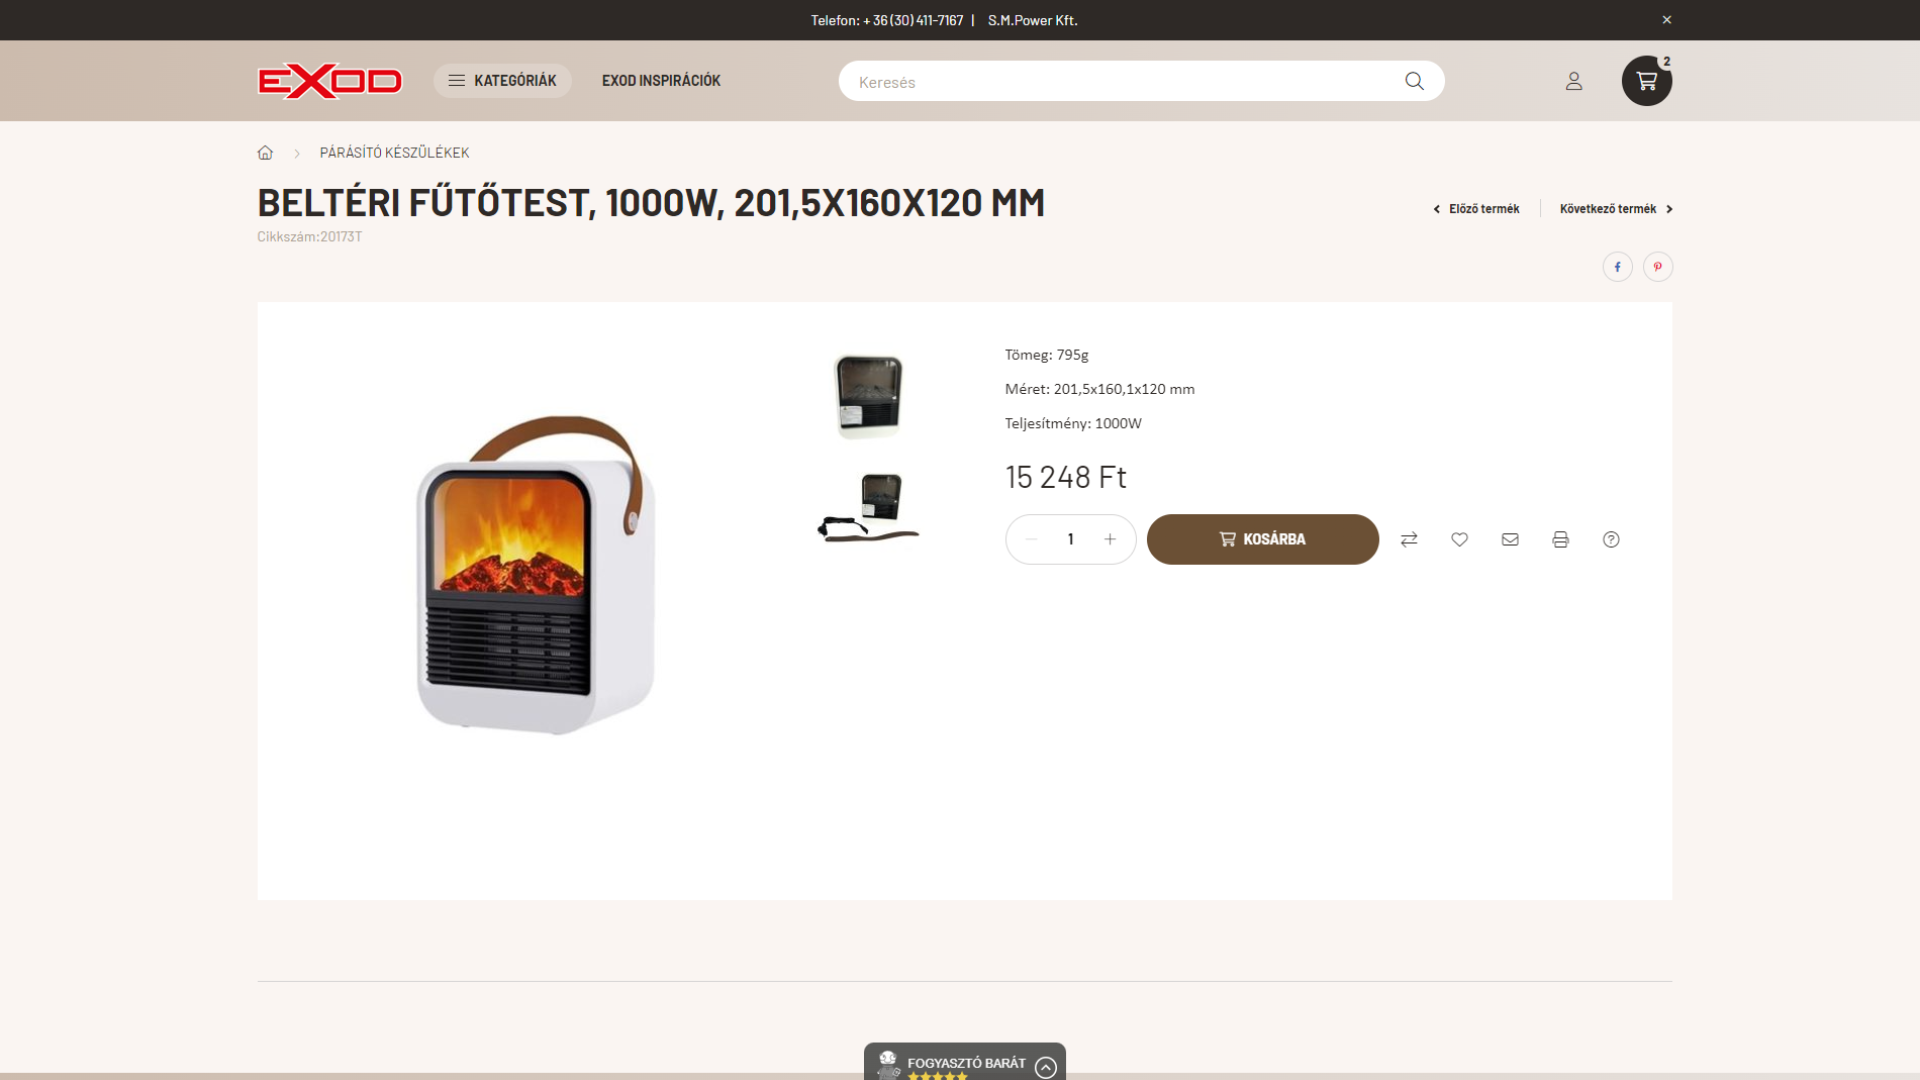This screenshot has height=1080, width=1920.
Task: Open the user account icon
Action: [1574, 81]
